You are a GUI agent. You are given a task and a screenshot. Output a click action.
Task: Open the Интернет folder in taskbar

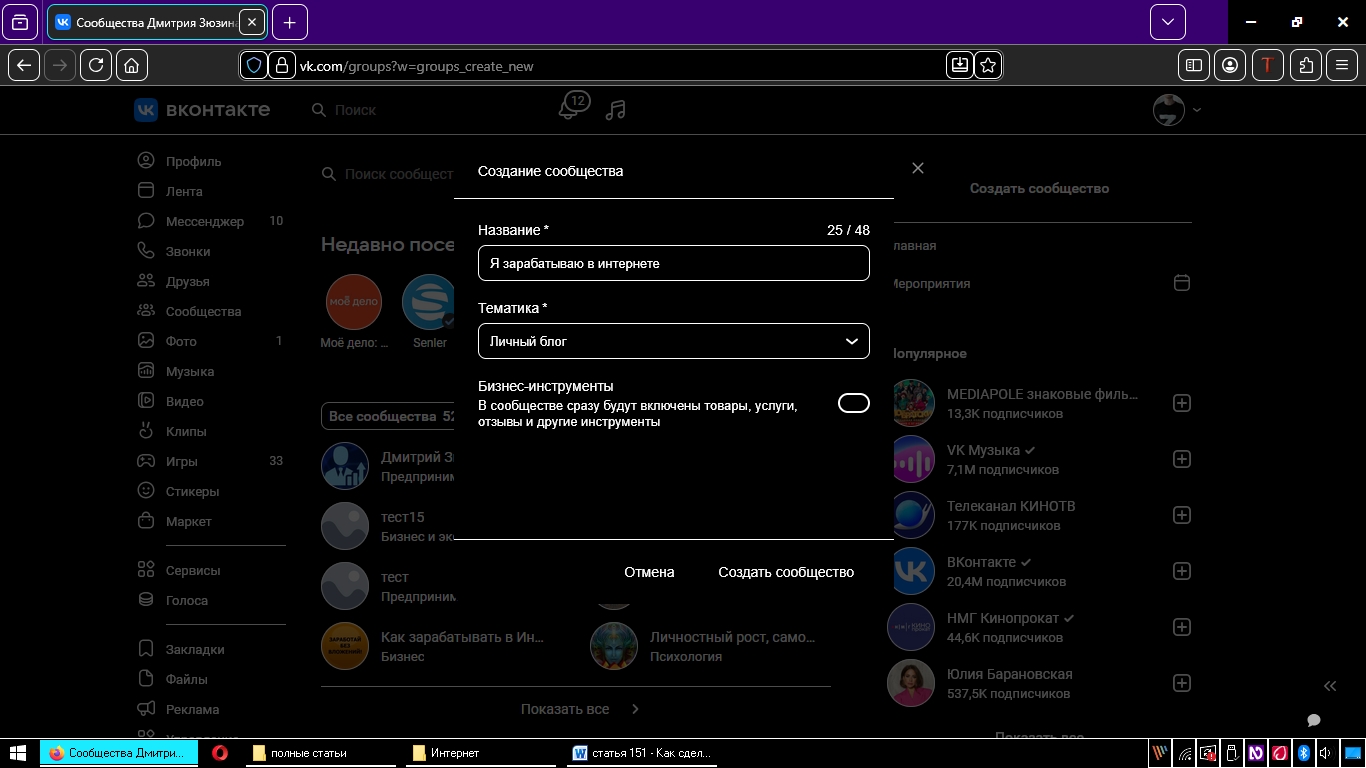(455, 753)
